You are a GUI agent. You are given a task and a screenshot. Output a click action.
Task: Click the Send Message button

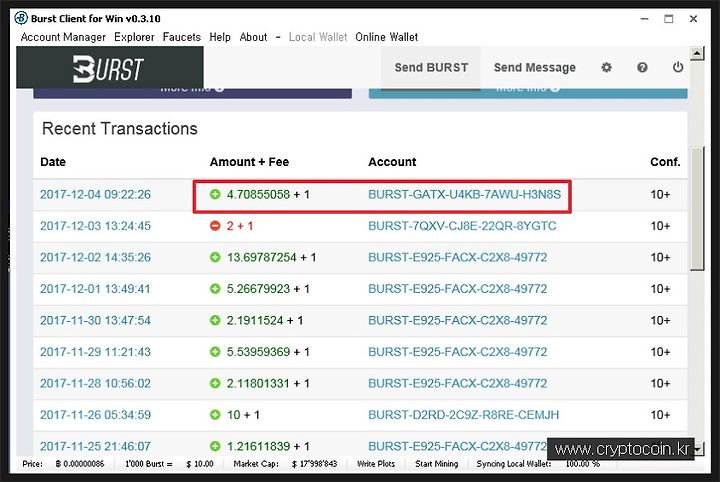click(x=534, y=67)
